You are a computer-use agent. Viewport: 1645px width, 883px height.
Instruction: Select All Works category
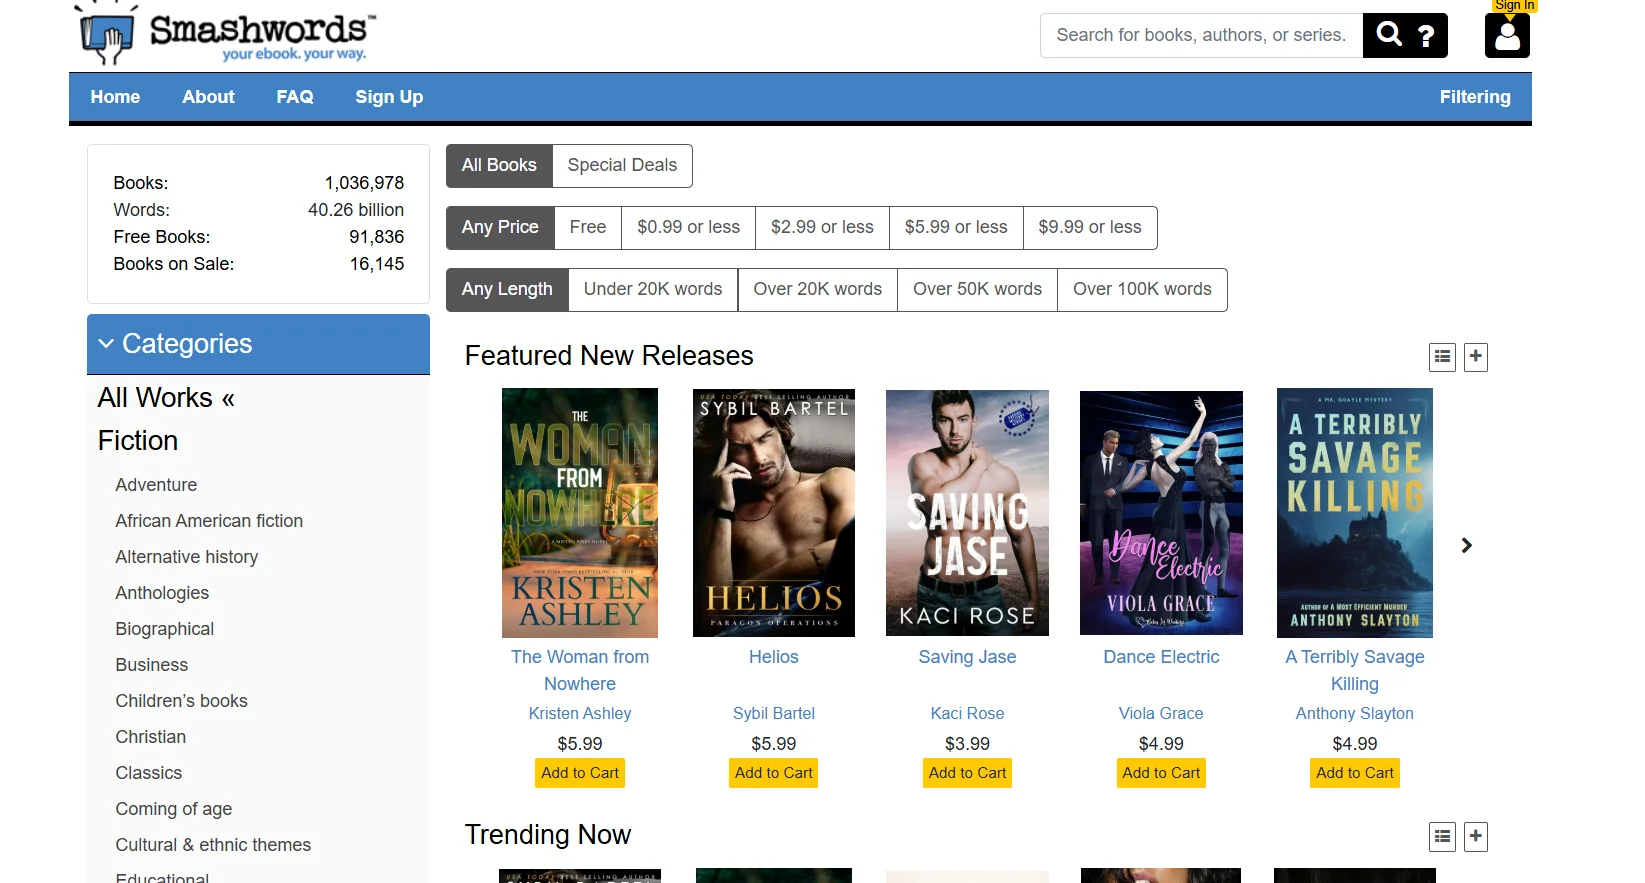[x=166, y=398]
